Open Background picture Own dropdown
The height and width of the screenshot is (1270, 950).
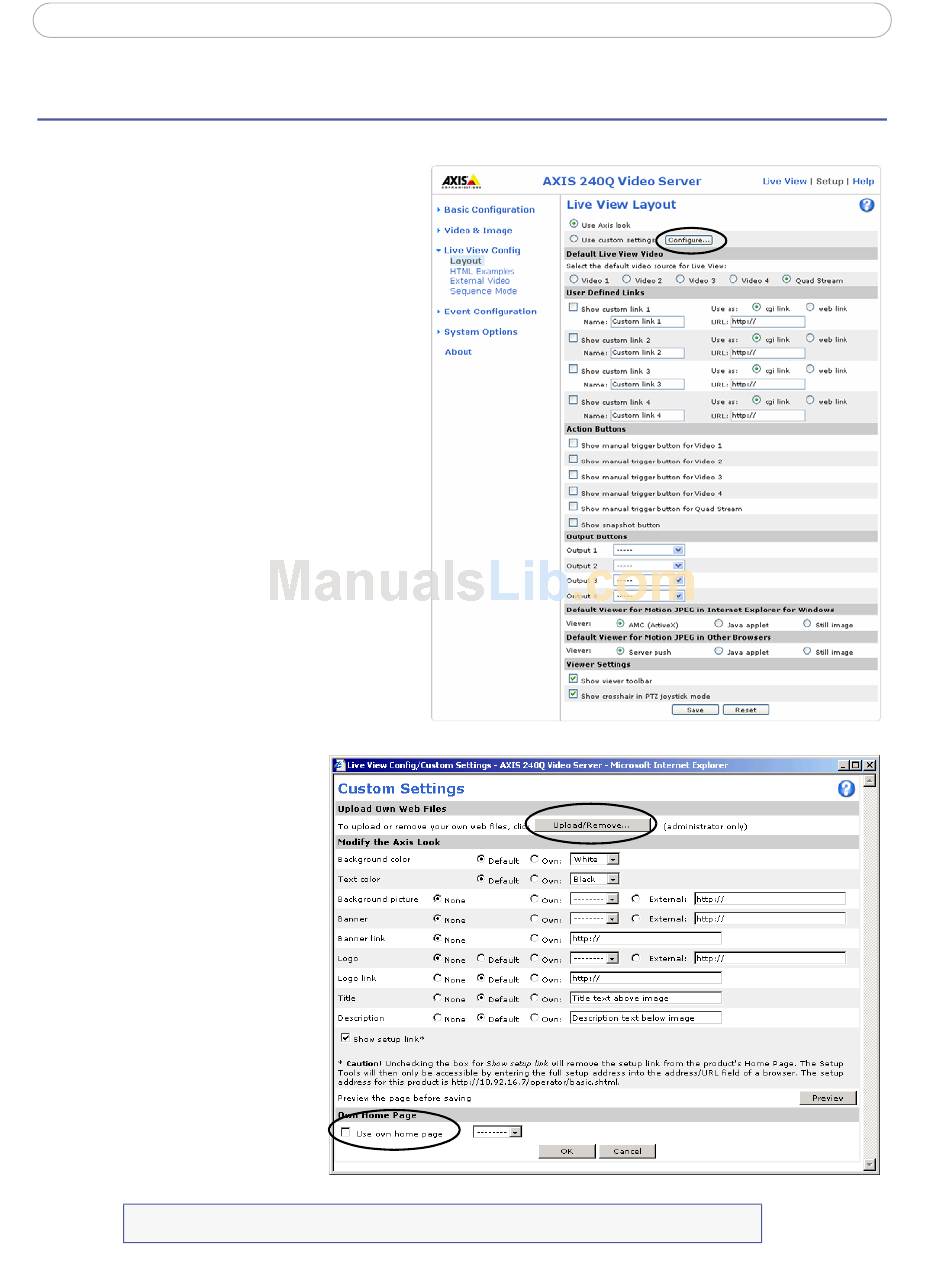(595, 899)
